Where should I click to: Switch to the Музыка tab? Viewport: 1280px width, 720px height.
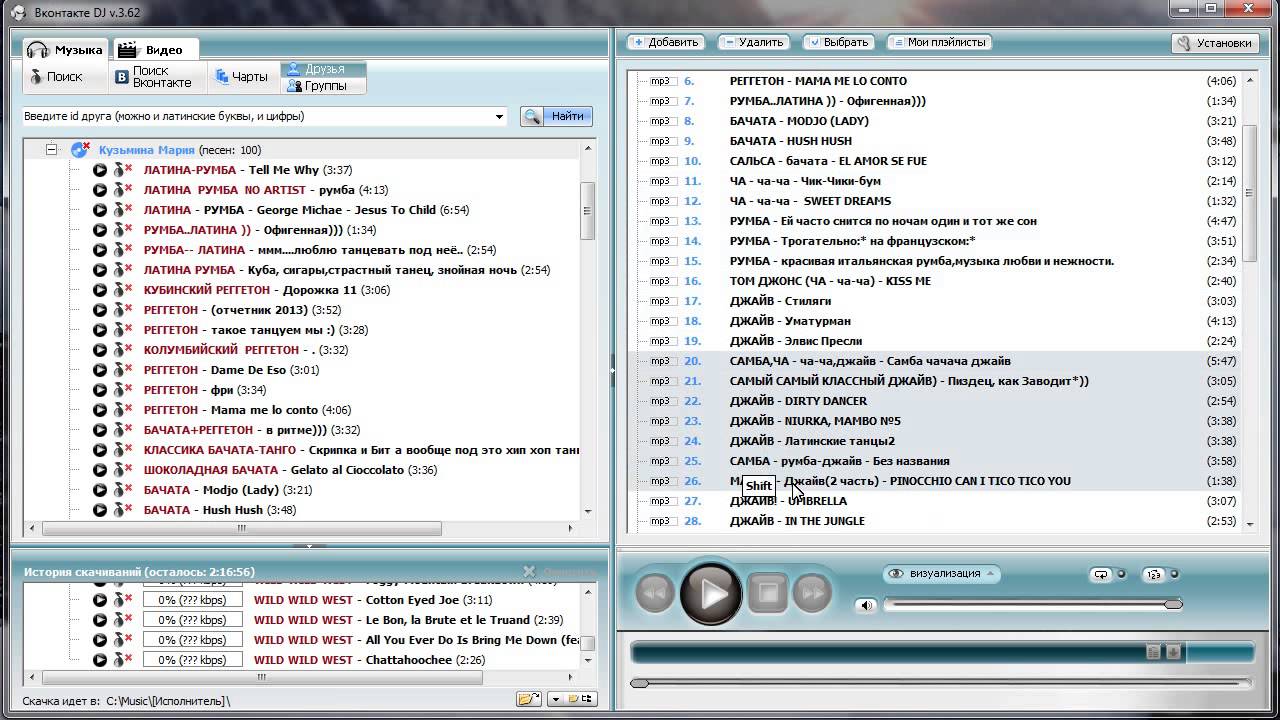click(x=65, y=50)
